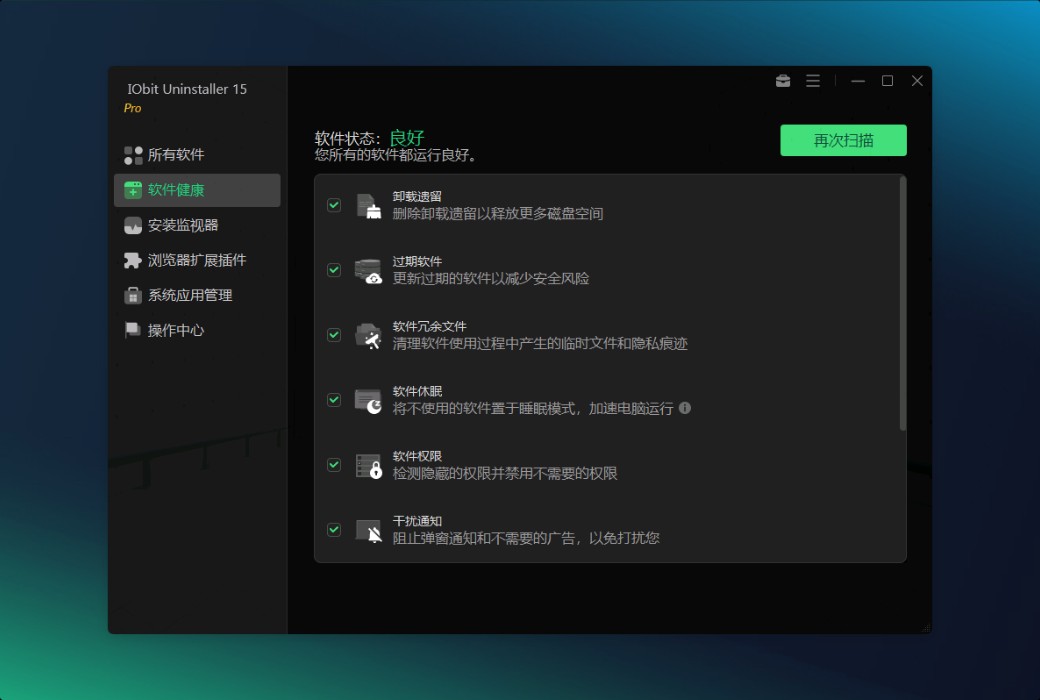This screenshot has height=700, width=1040.
Task: Click the 系统应用管理 store bag icon
Action: click(x=133, y=295)
